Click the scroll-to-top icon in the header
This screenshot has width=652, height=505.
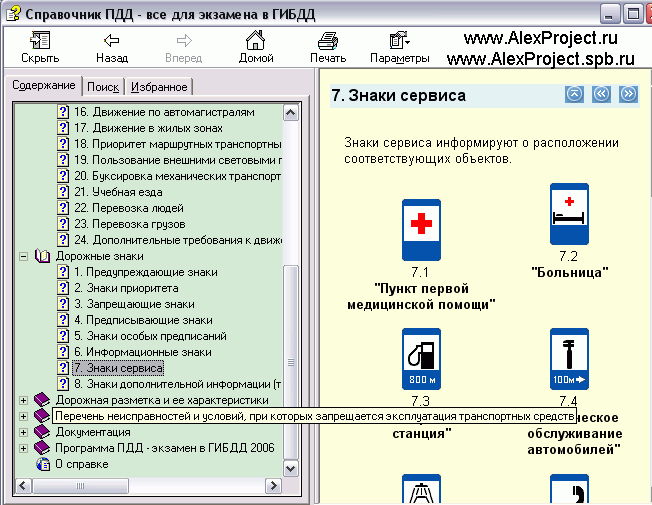pyautogui.click(x=574, y=94)
